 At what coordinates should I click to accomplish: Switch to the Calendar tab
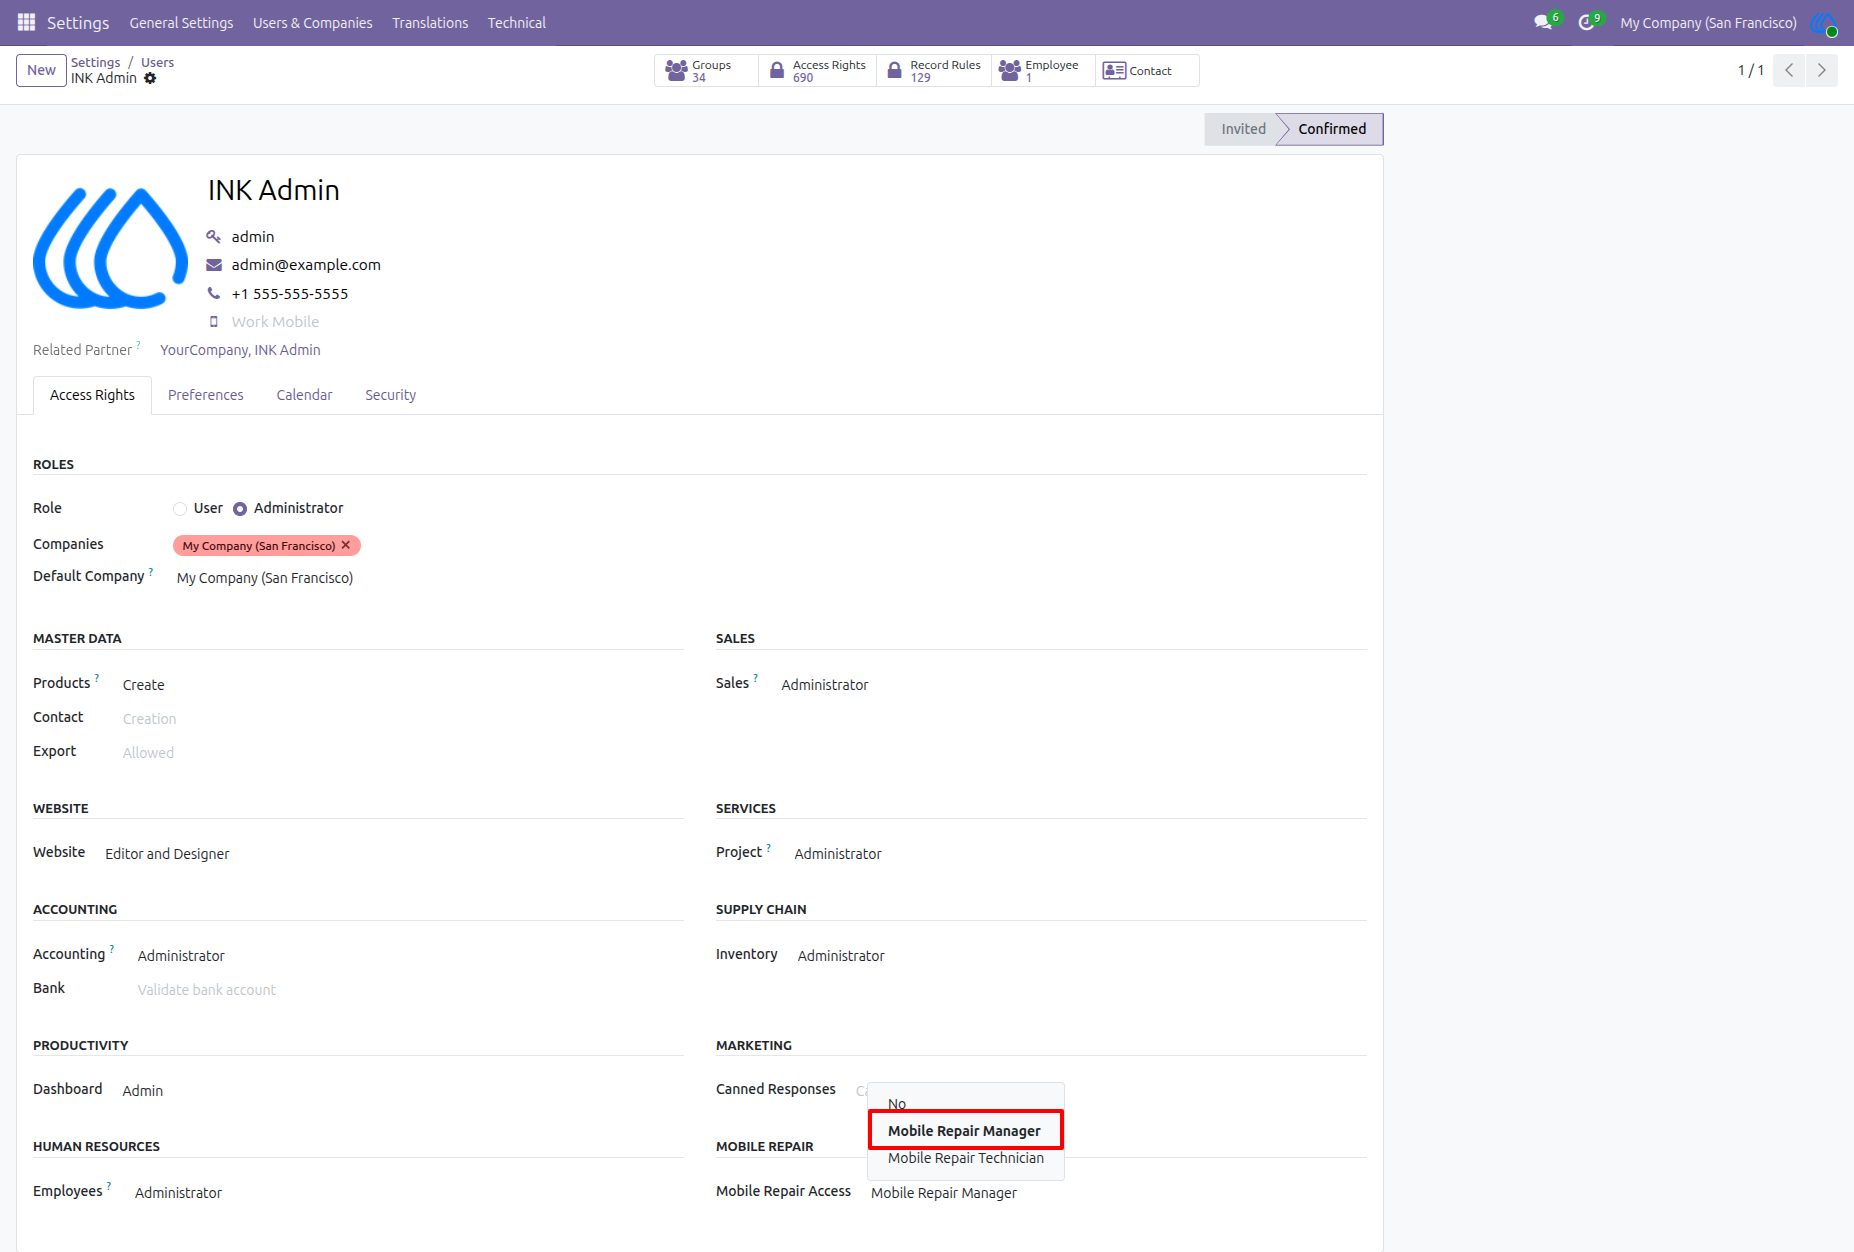tap(305, 395)
